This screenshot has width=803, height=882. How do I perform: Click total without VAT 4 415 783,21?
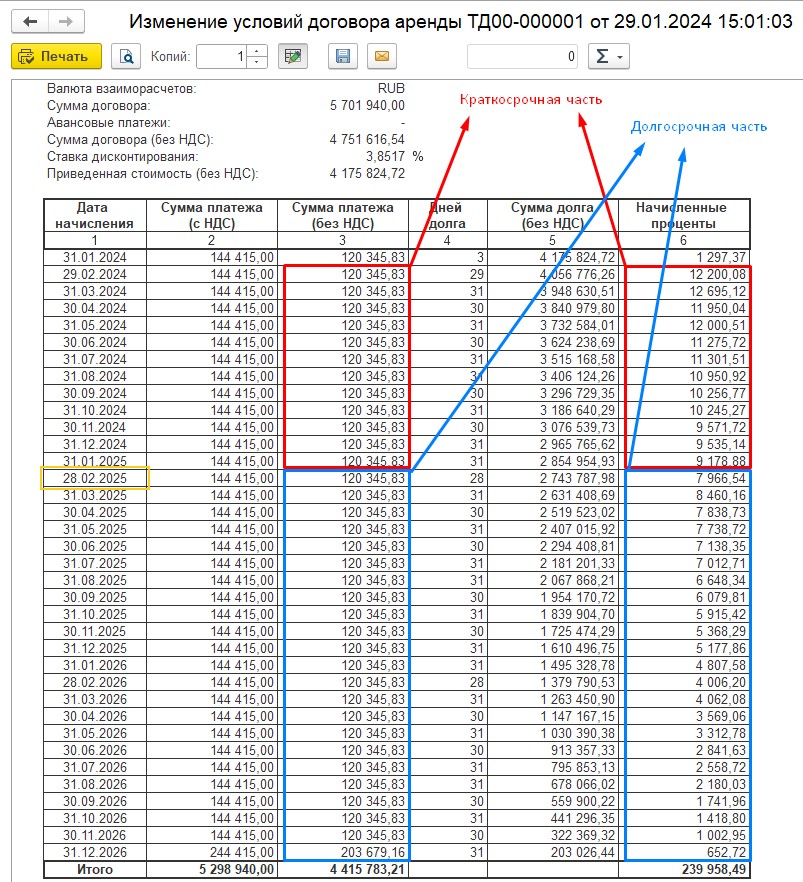[343, 870]
